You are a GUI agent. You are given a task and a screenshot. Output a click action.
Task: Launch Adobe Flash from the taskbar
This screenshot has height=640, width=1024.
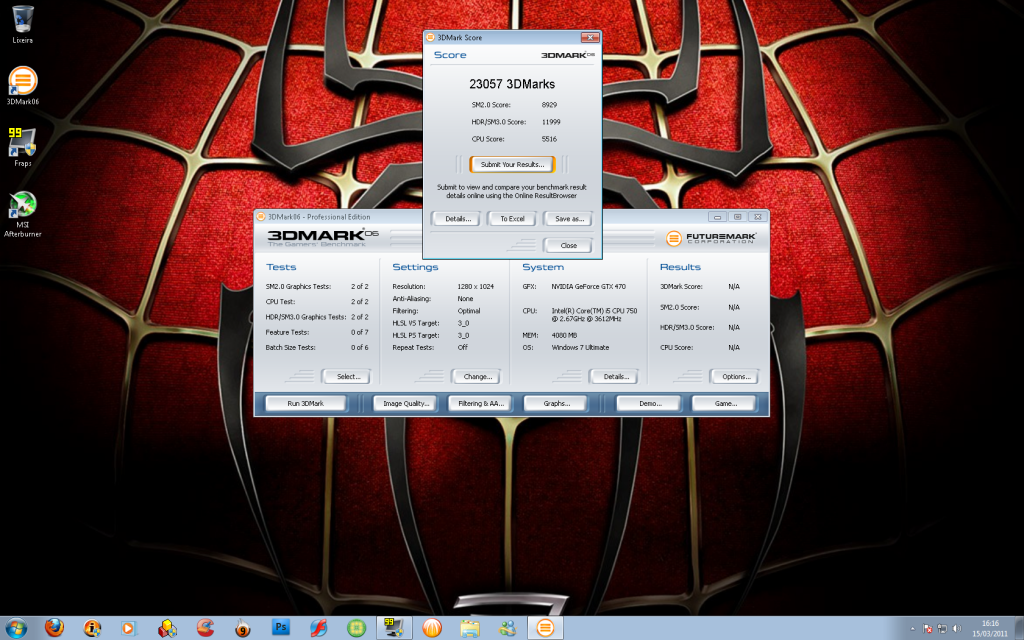click(x=318, y=628)
